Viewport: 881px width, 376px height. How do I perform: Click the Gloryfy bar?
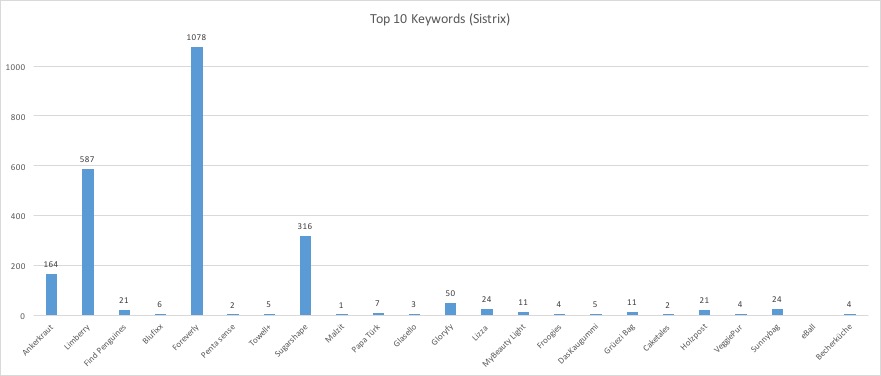(451, 309)
